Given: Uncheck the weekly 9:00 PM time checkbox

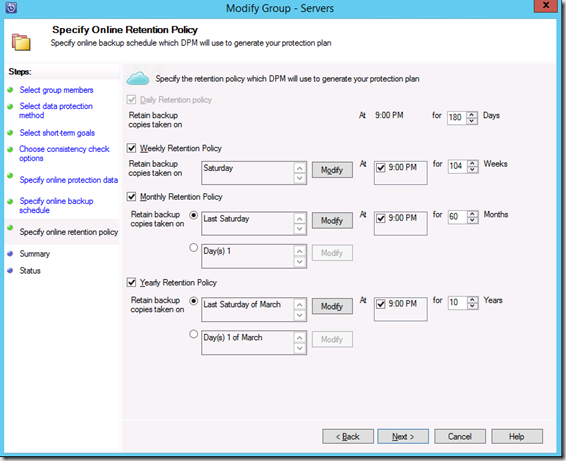Looking at the screenshot, I should click(x=381, y=168).
